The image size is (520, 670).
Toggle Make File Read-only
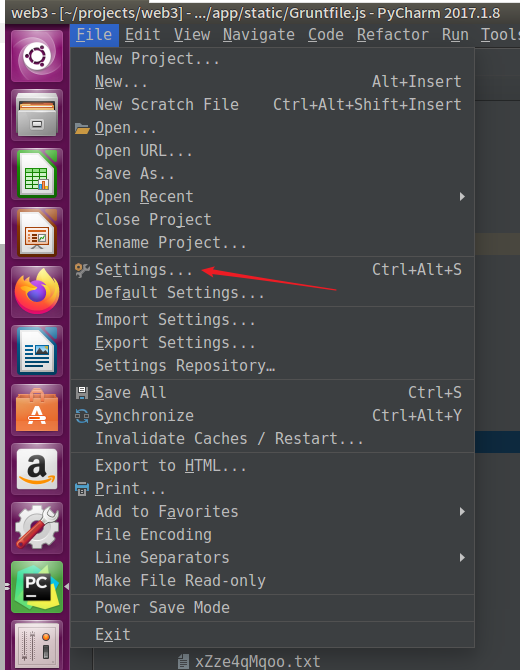click(180, 580)
